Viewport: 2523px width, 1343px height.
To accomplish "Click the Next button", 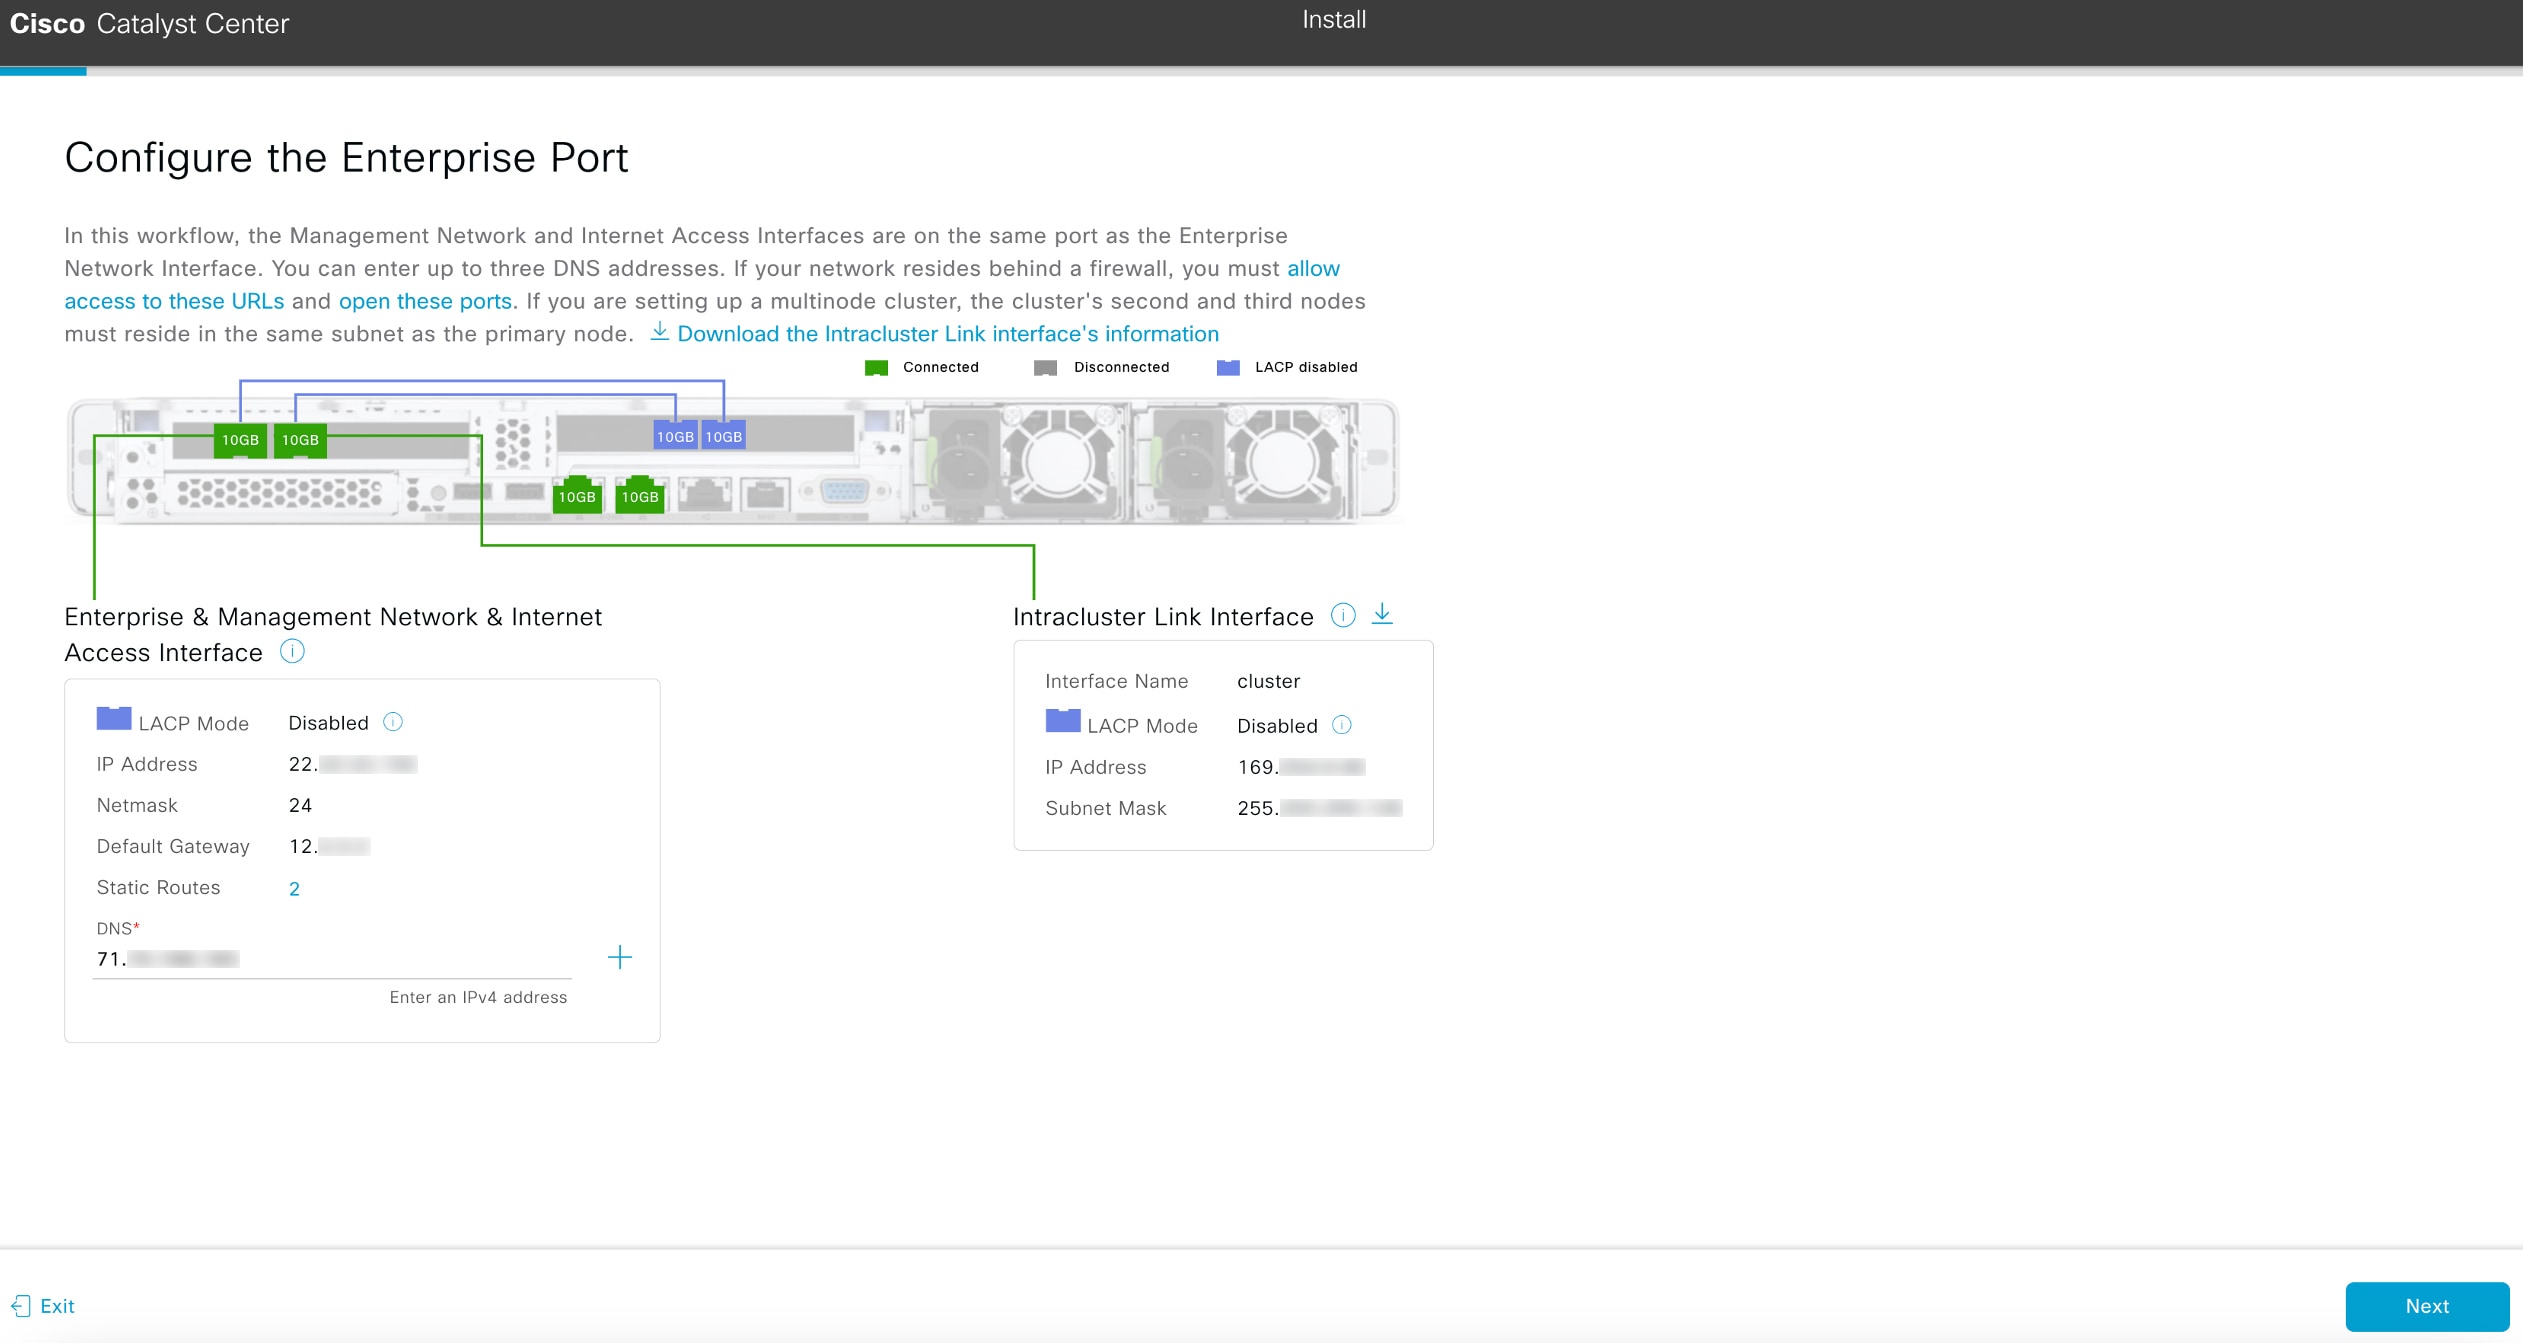I will [x=2426, y=1306].
